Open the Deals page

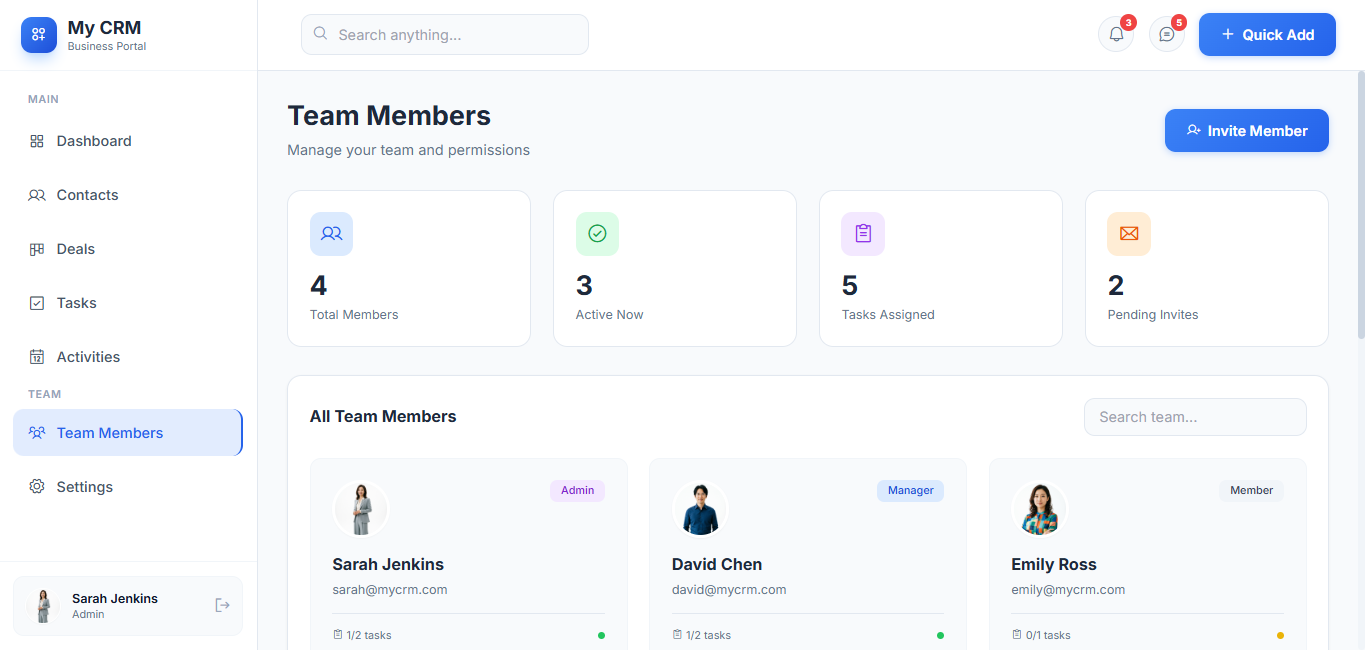(x=76, y=249)
